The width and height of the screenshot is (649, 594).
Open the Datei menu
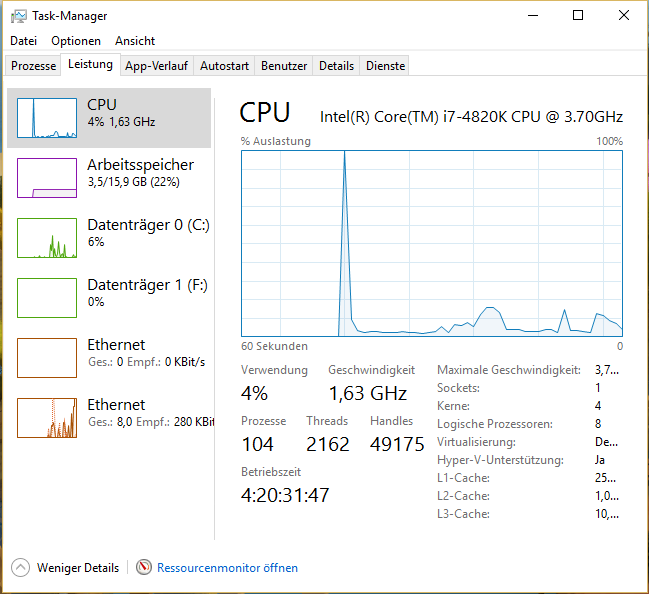24,41
